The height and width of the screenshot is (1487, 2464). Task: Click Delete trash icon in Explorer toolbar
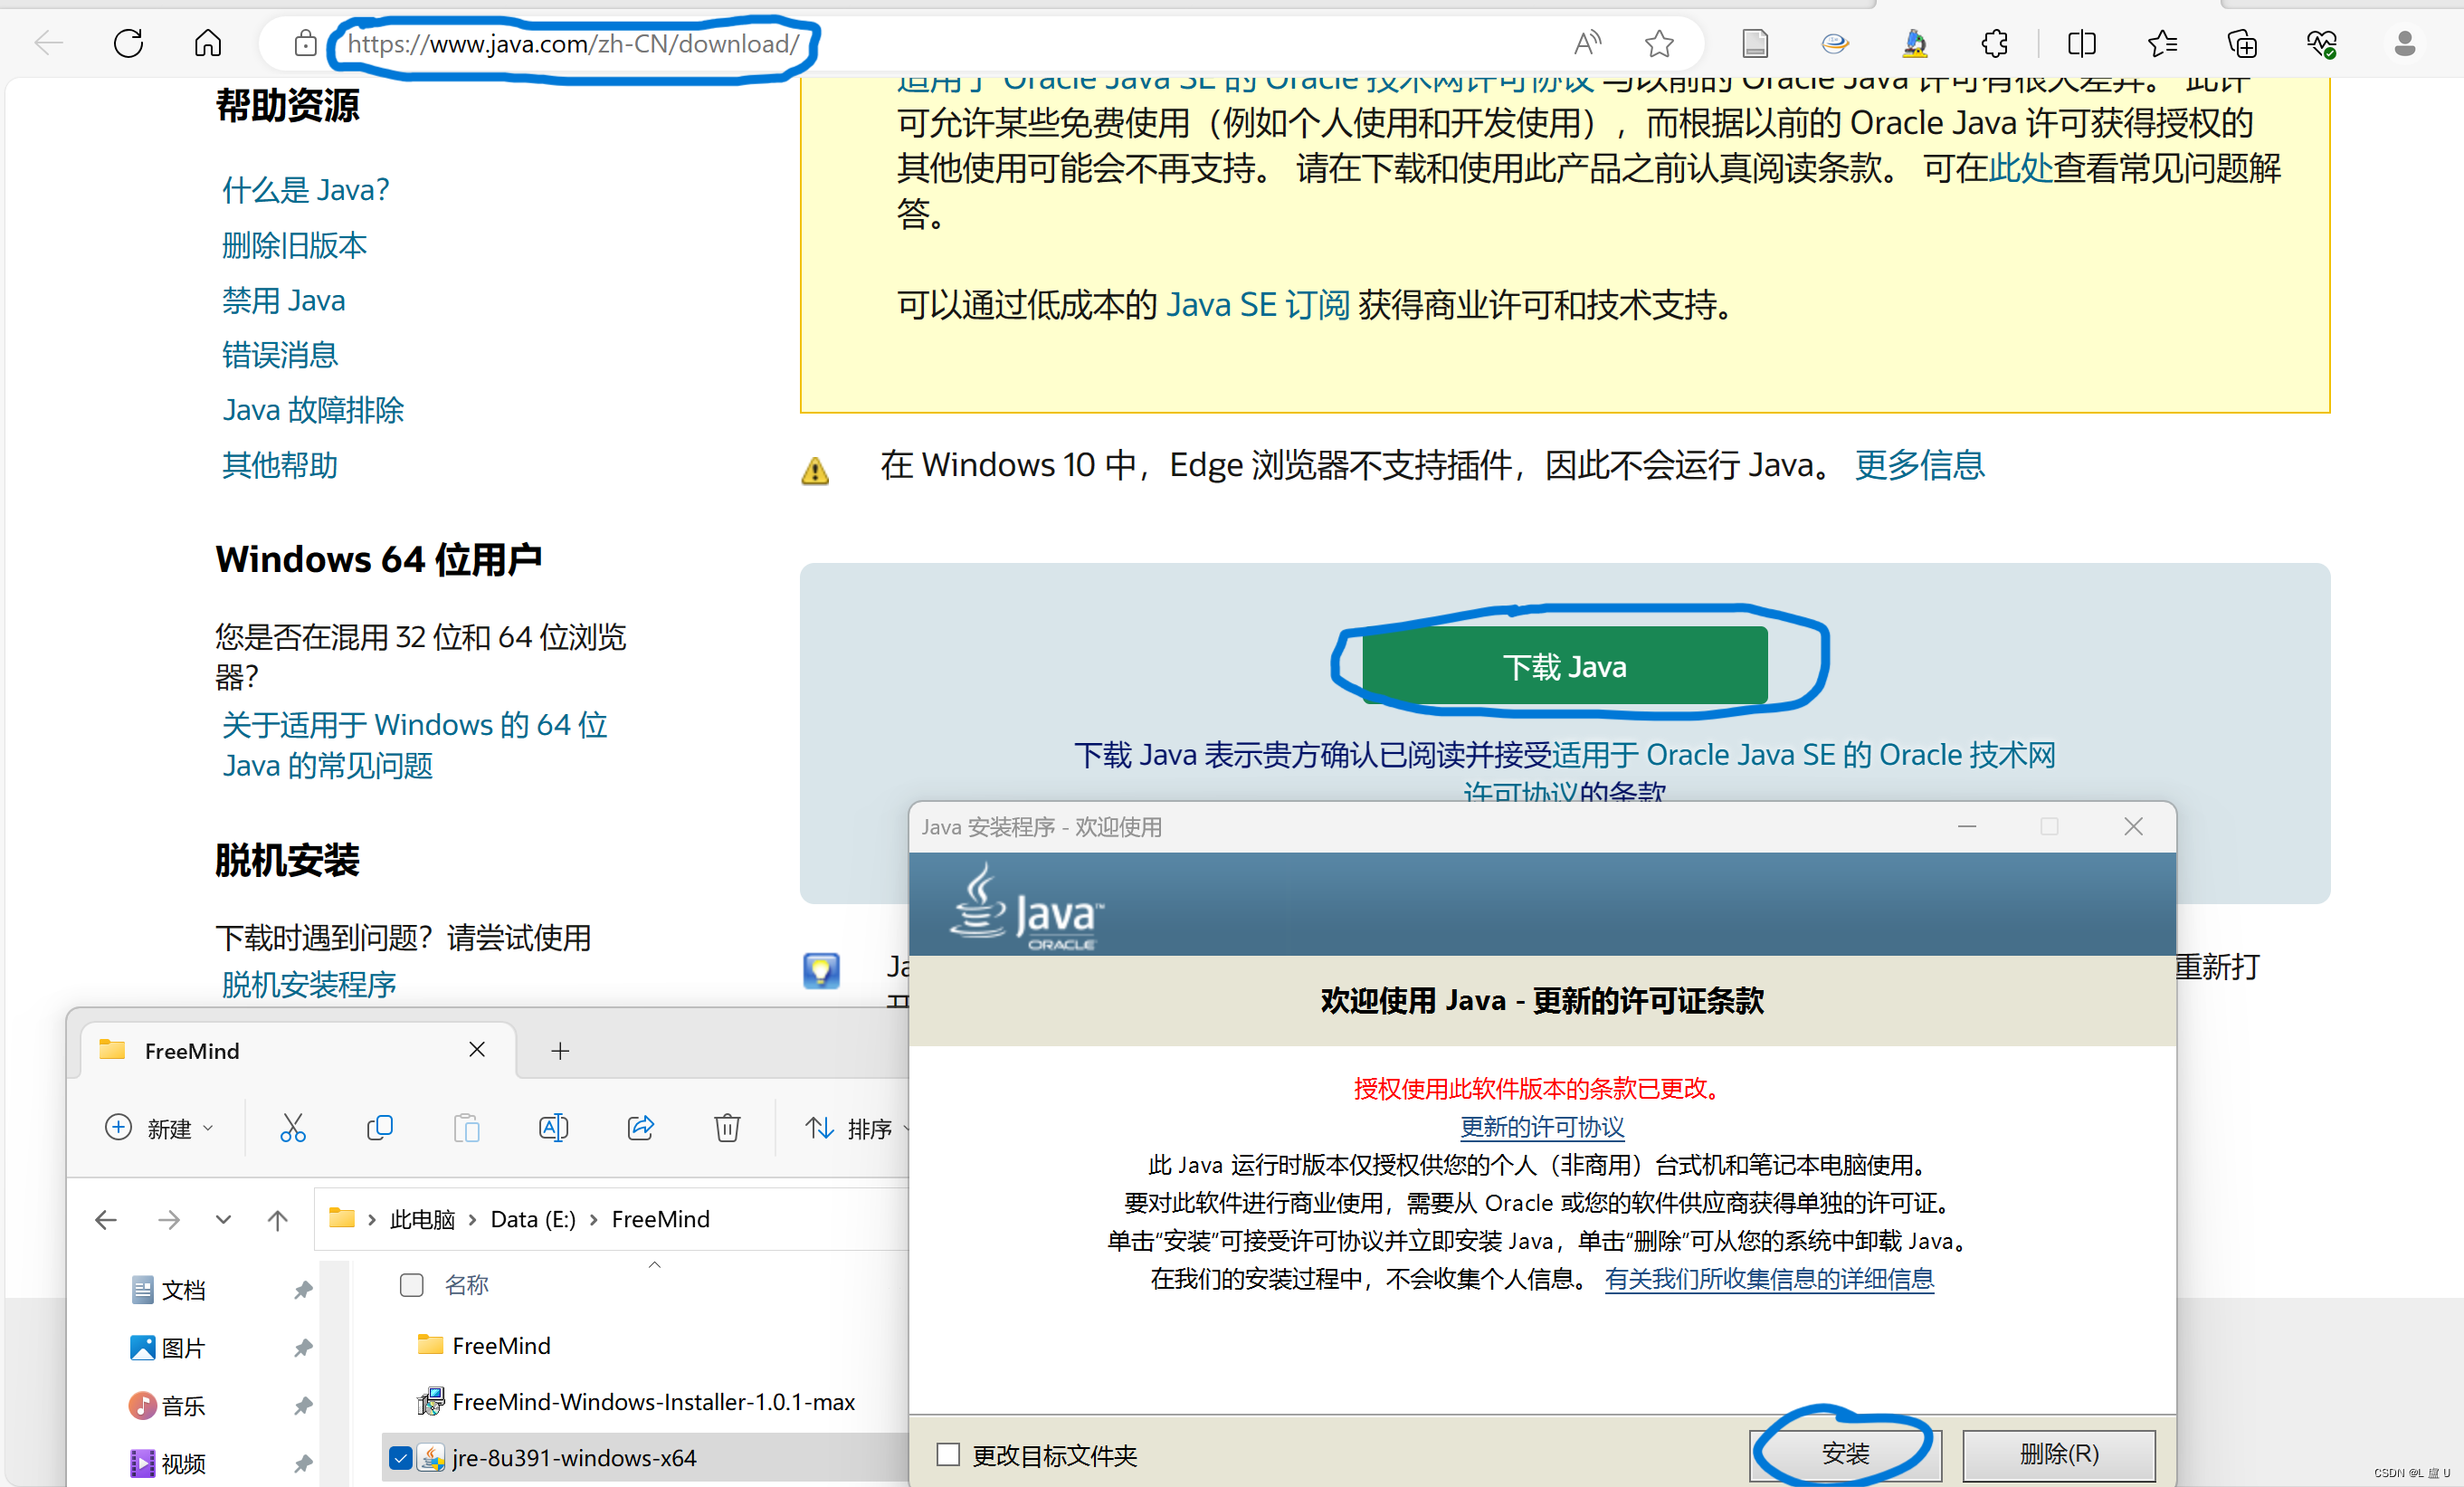tap(727, 1128)
